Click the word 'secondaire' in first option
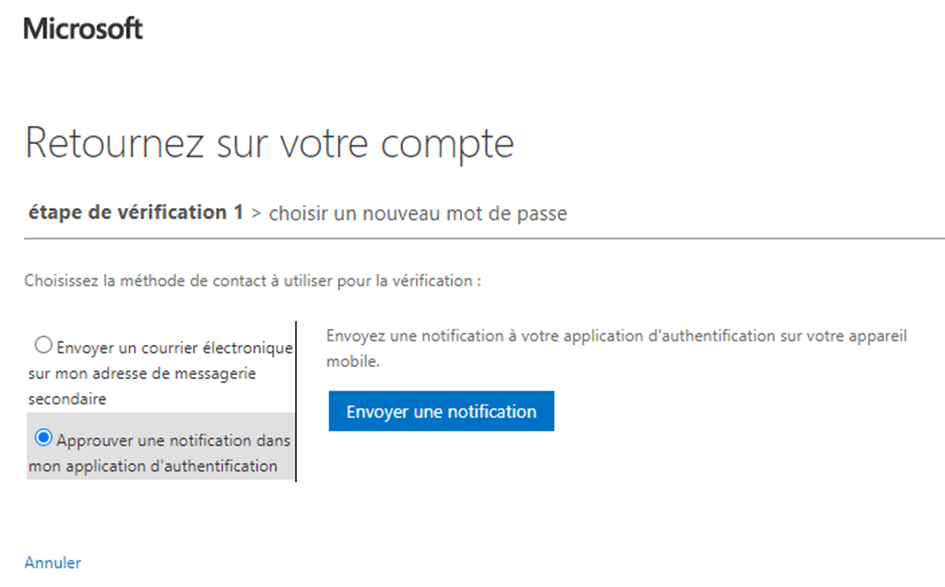945x587 pixels. pos(68,399)
